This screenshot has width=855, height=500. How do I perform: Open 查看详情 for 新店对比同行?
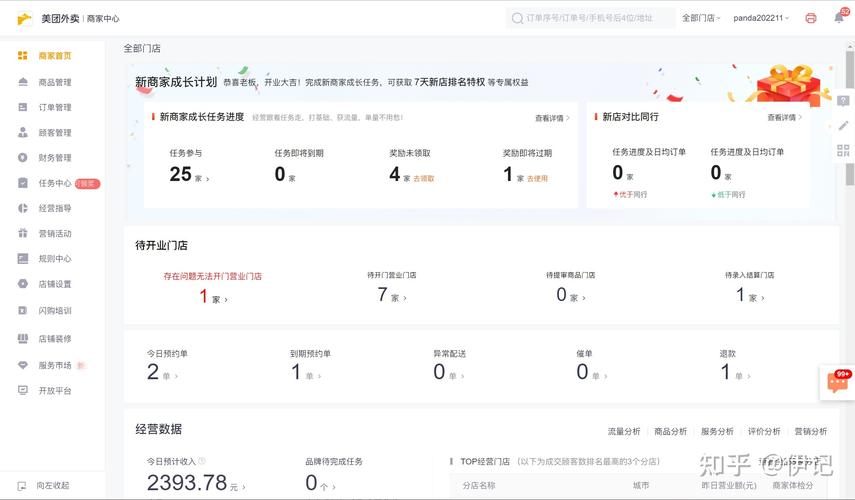coord(784,117)
